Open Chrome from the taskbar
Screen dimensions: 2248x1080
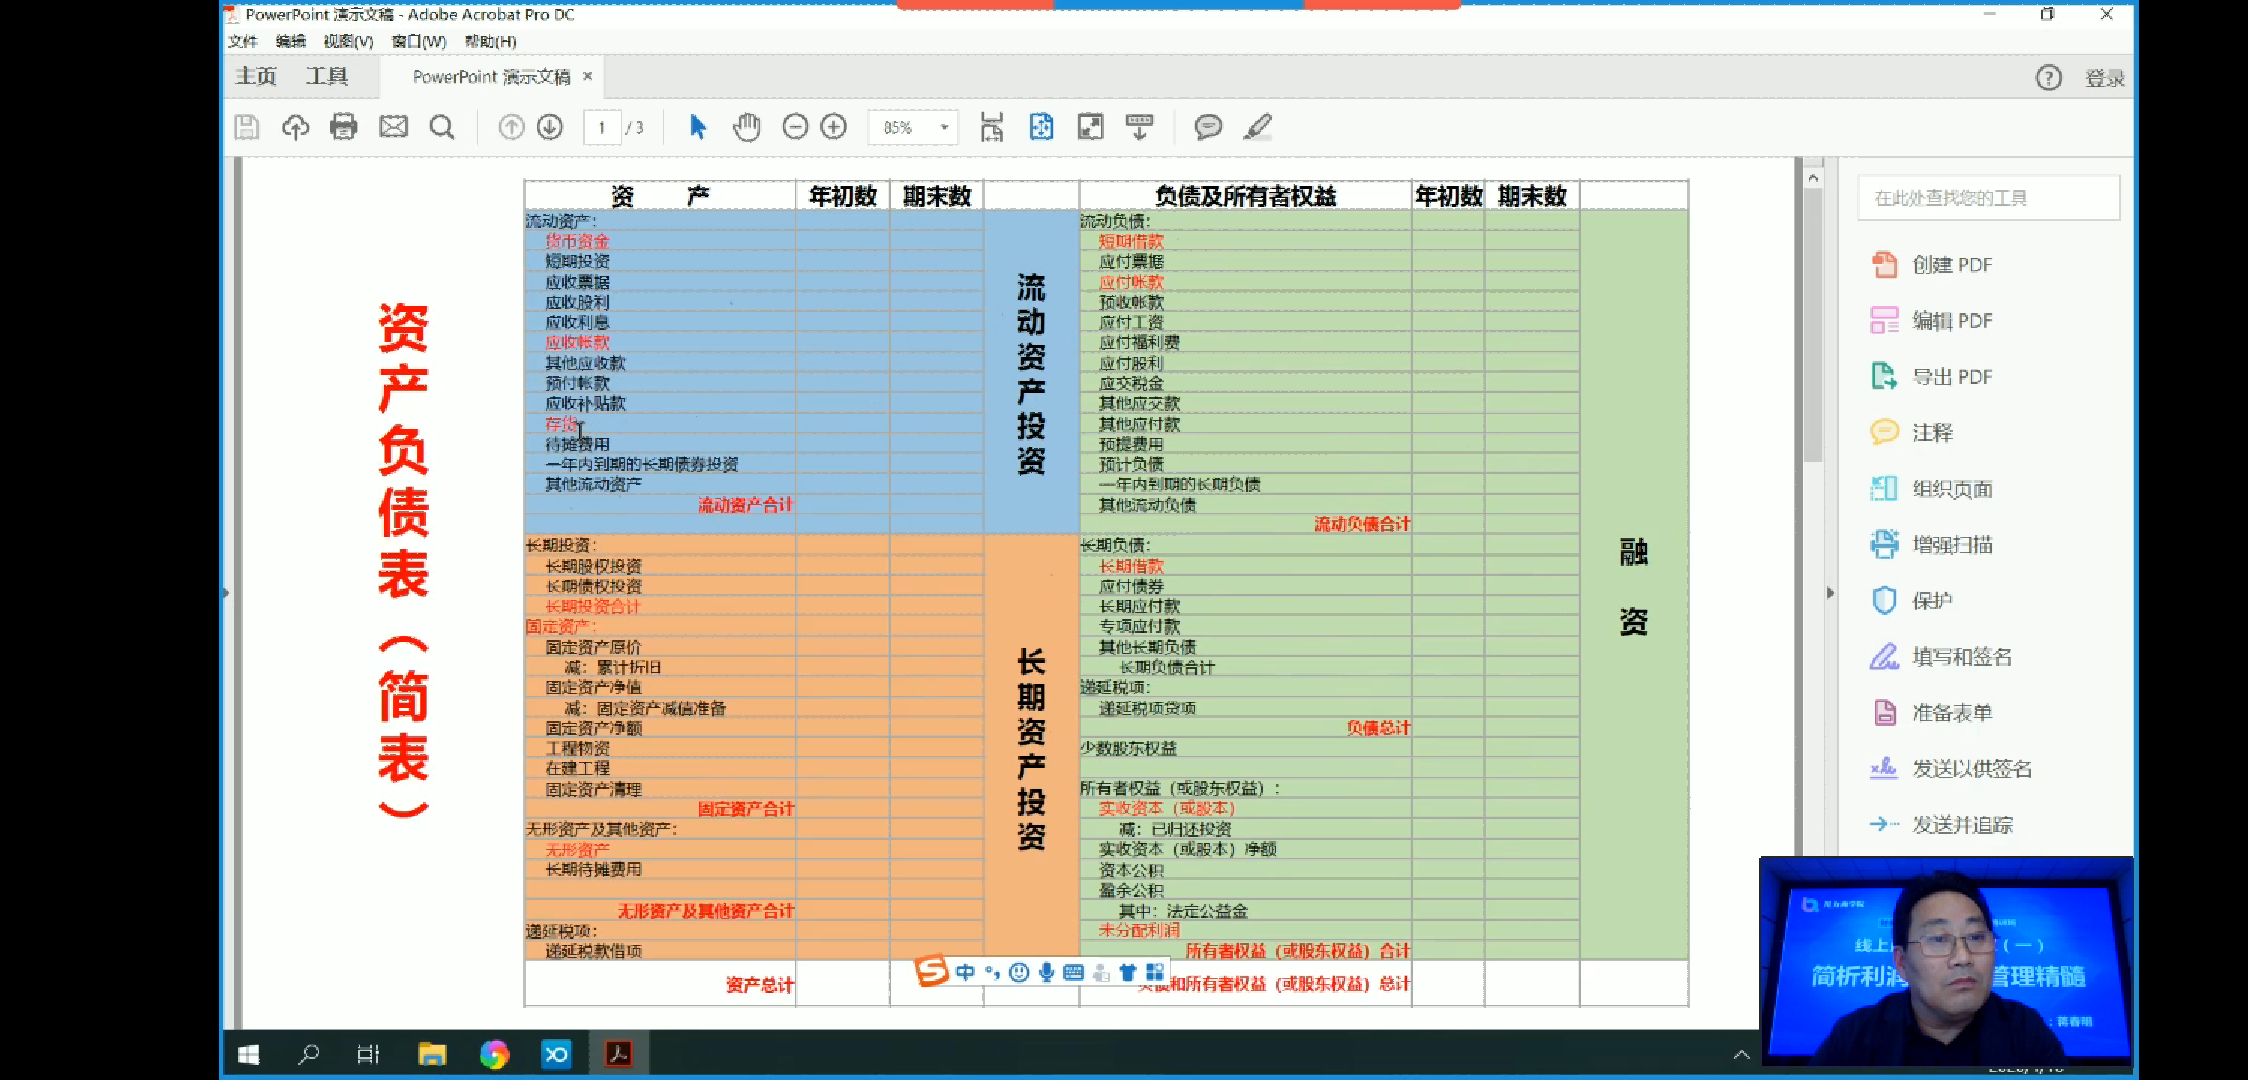[x=494, y=1054]
